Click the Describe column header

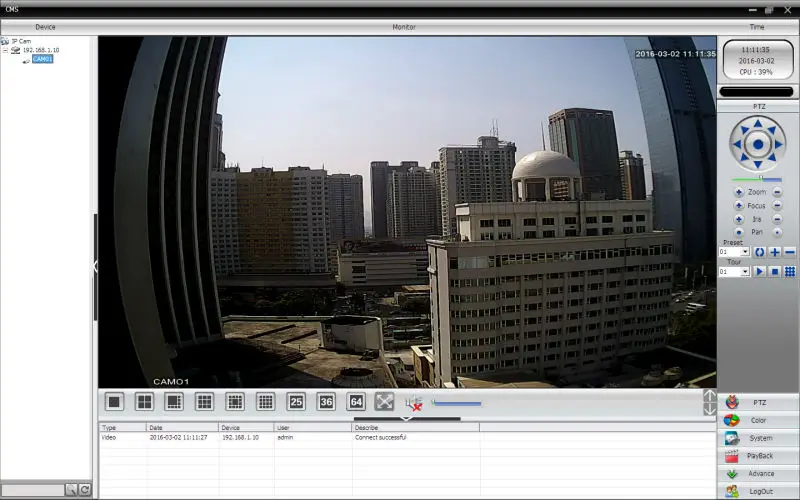[416, 428]
